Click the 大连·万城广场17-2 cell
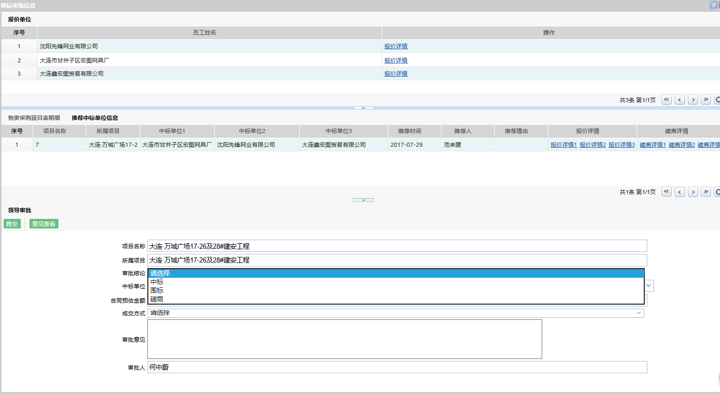The image size is (720, 394). pos(113,145)
